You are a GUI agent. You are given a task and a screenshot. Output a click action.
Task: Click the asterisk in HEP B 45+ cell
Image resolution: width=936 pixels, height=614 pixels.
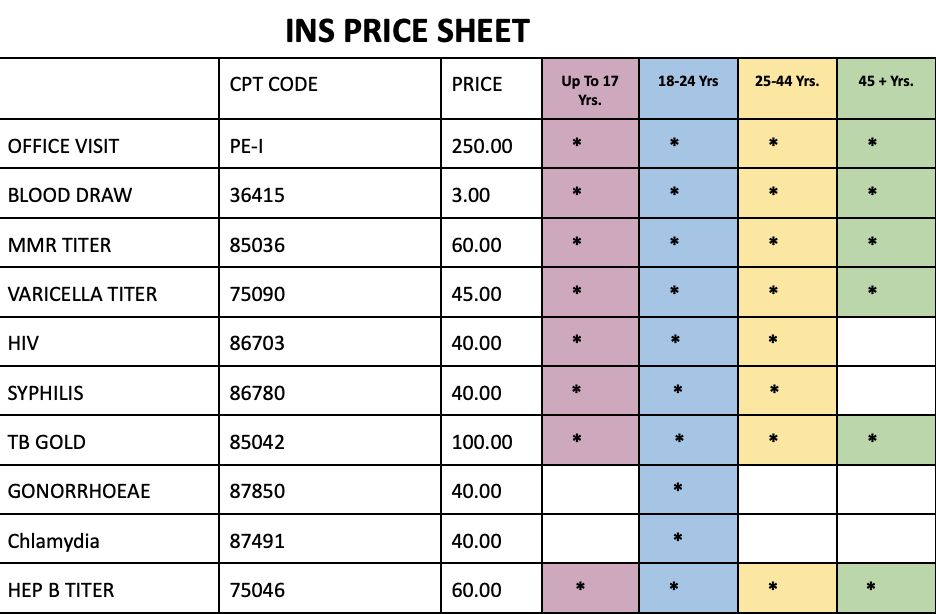871,587
